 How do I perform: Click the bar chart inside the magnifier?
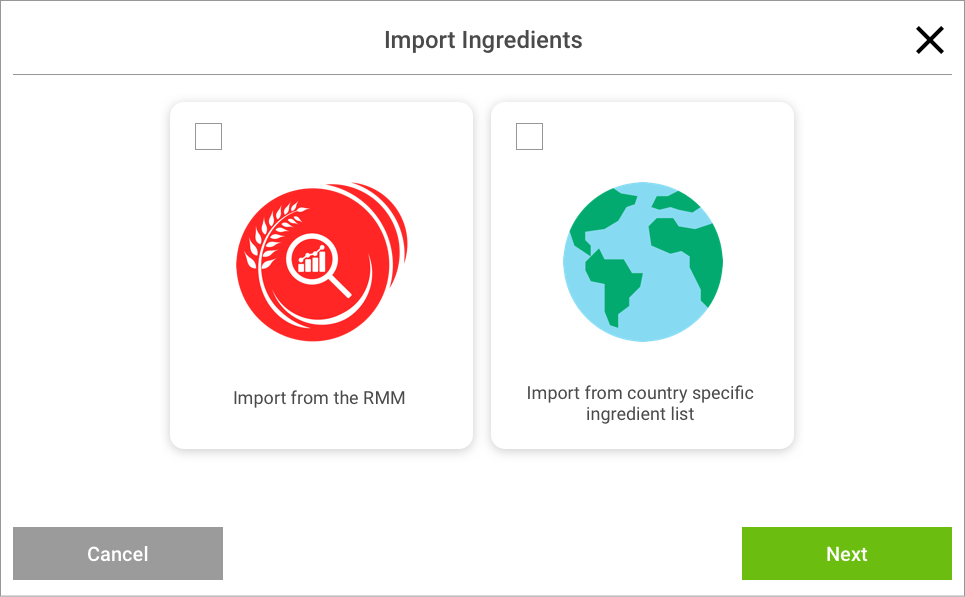click(312, 260)
